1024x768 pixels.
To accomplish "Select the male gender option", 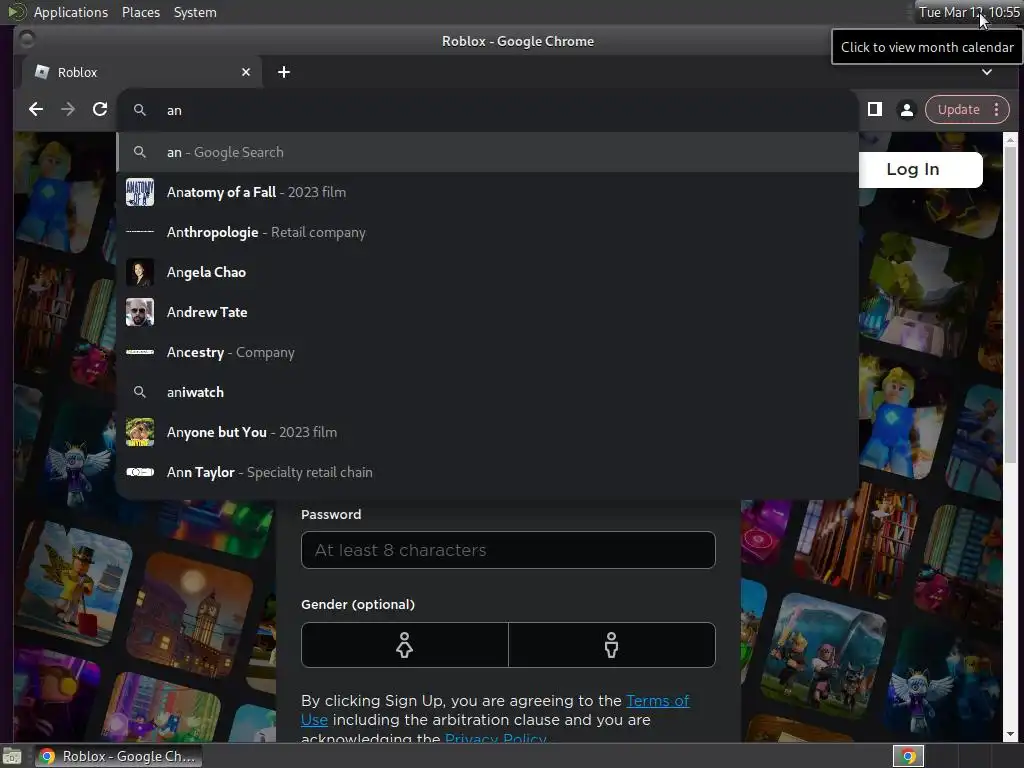I will coord(611,645).
